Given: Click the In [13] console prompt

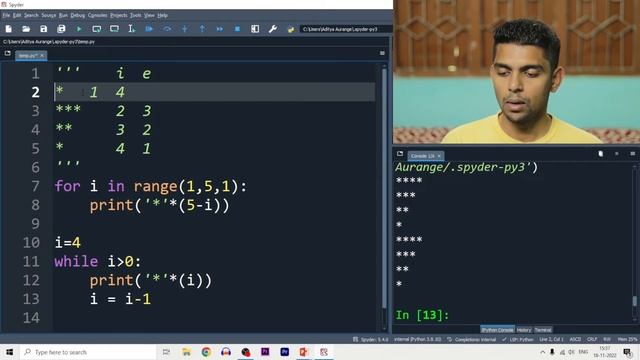Looking at the screenshot, I should pyautogui.click(x=422, y=315).
